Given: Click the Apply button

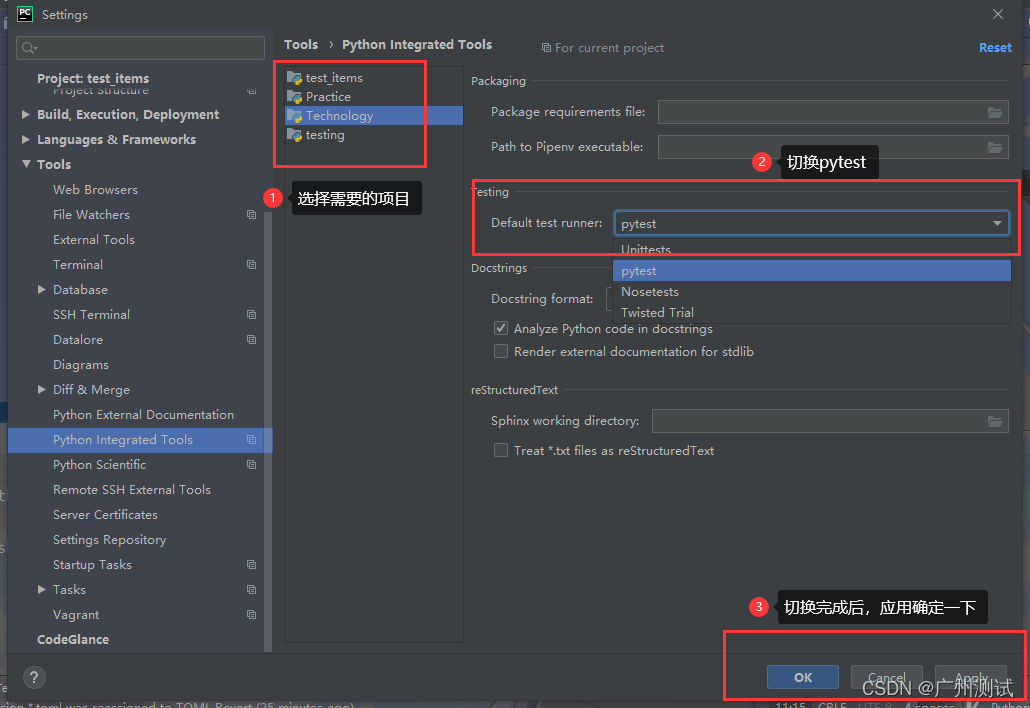Looking at the screenshot, I should coord(971,677).
